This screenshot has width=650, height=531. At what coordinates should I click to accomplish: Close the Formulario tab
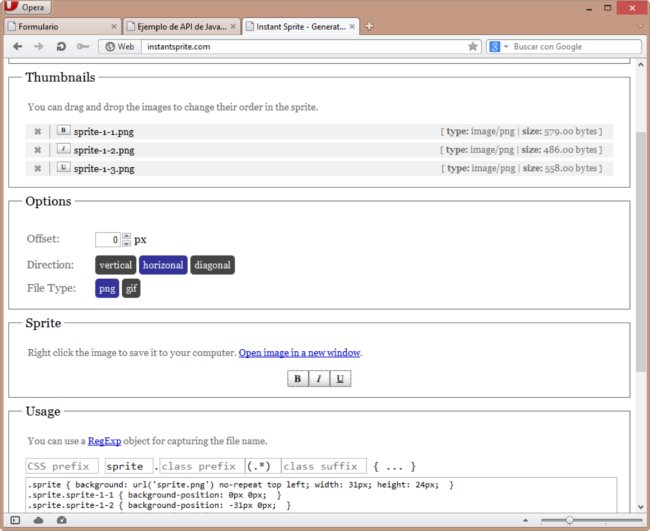pos(114,27)
